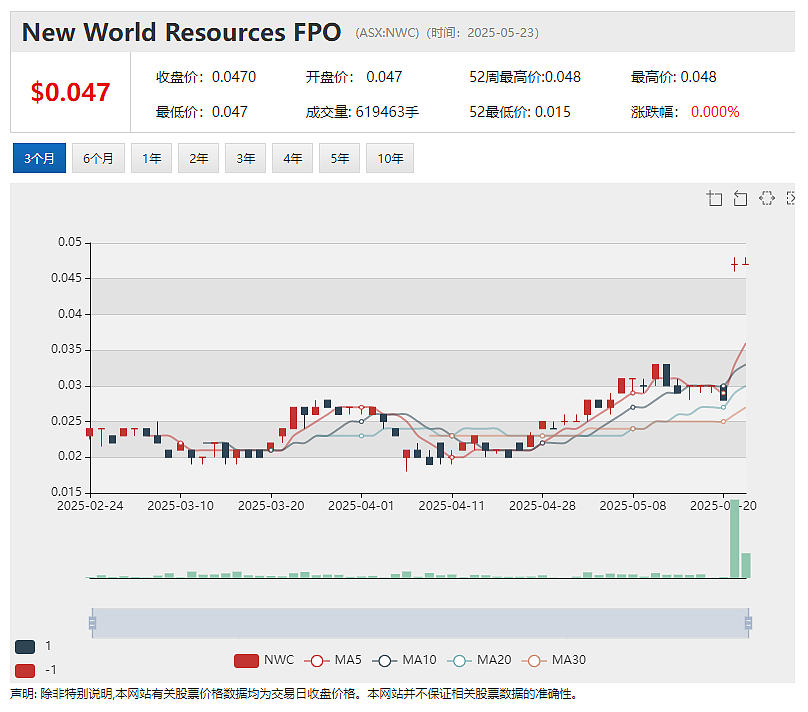Click the 0.035 y-axis label
Image resolution: width=808 pixels, height=712 pixels.
point(66,349)
